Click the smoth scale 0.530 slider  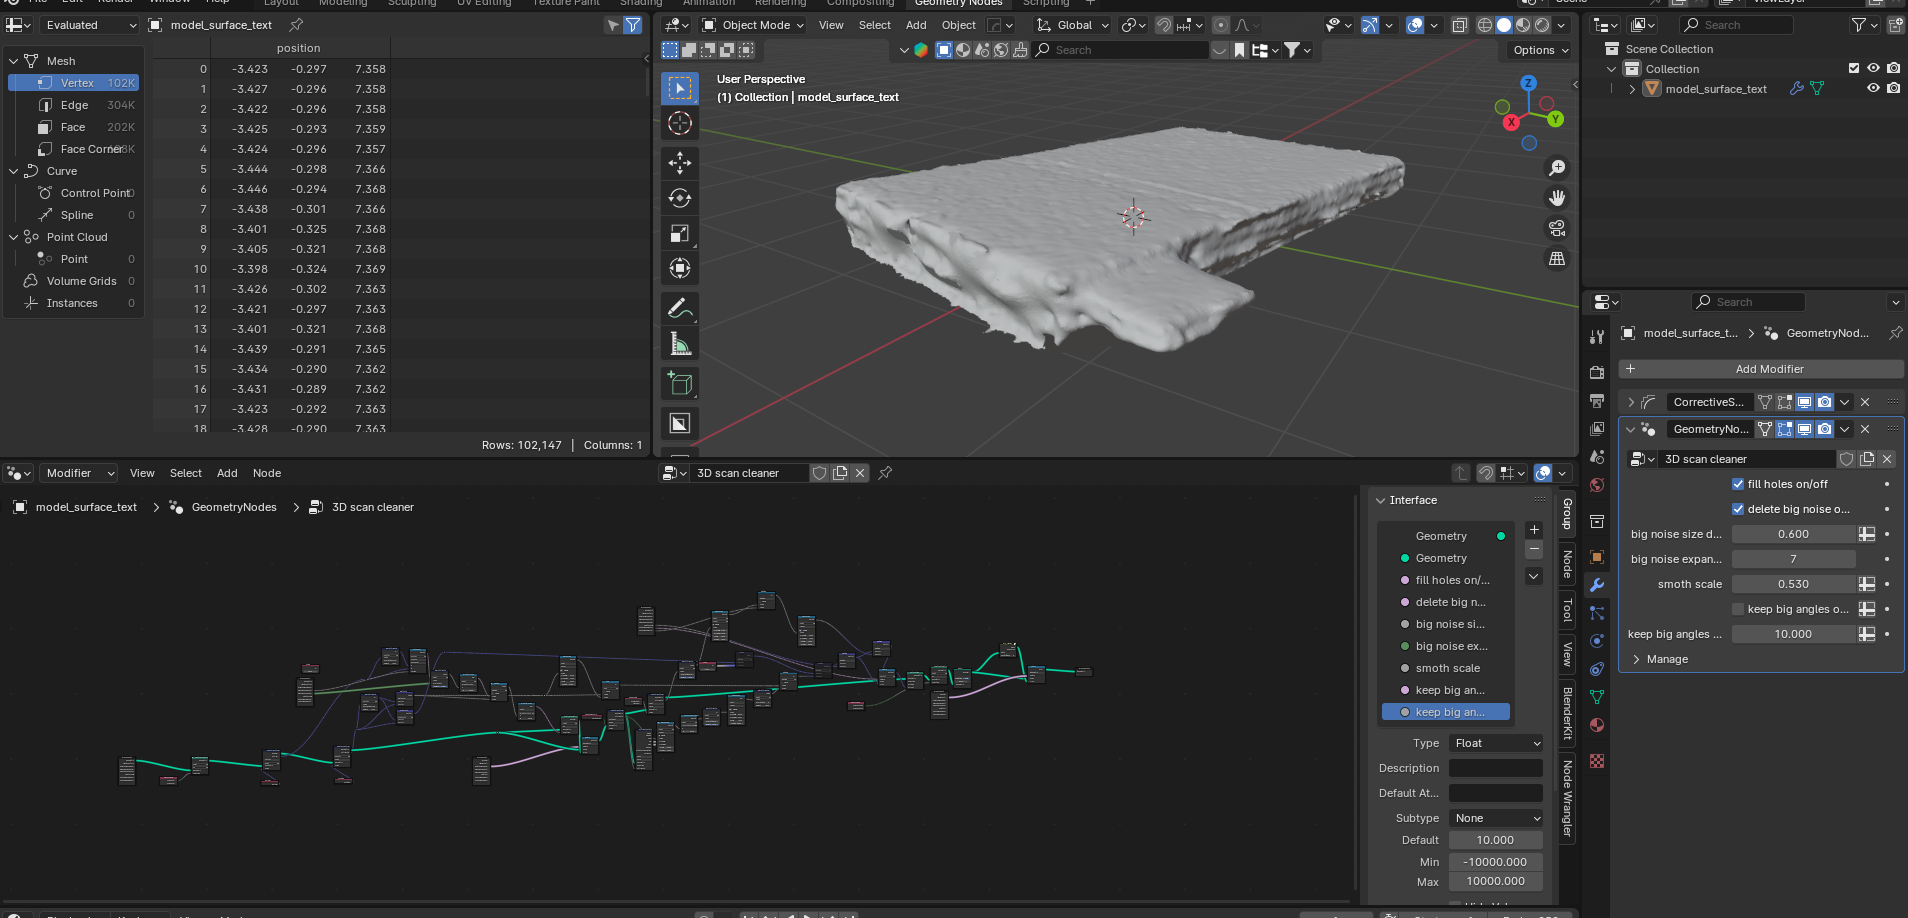click(1794, 584)
